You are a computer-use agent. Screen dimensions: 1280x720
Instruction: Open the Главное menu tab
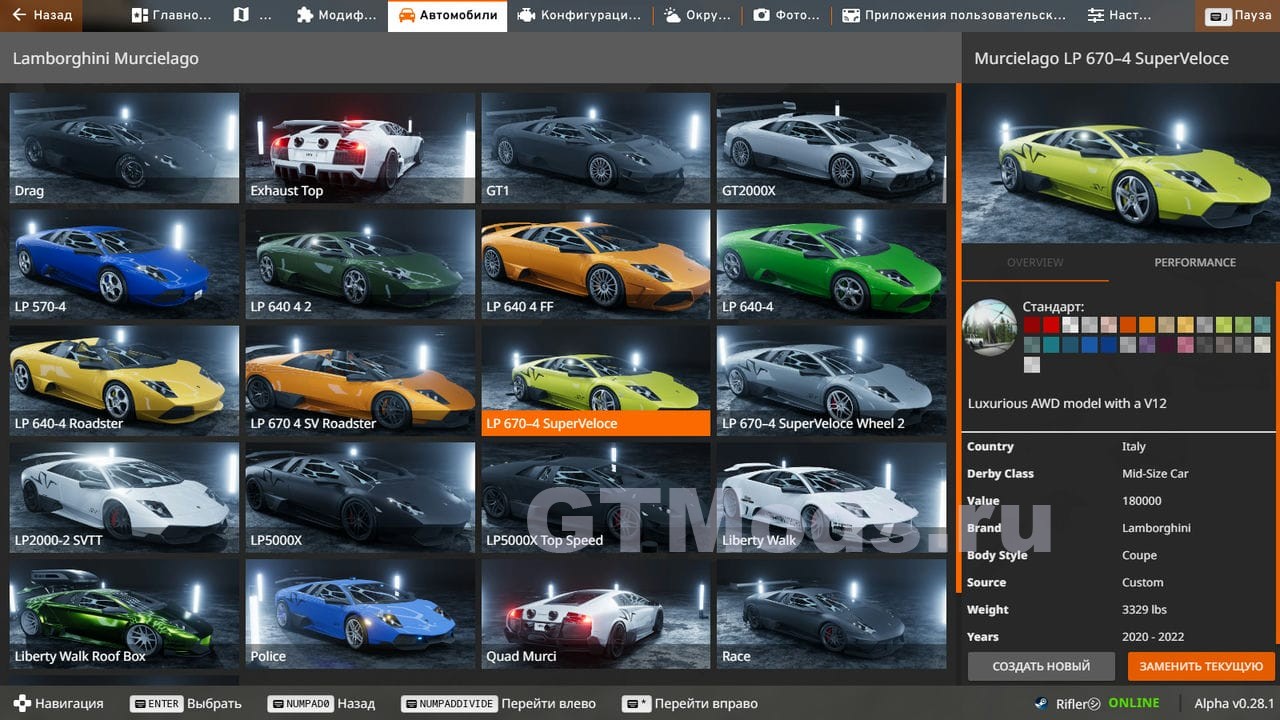(x=171, y=15)
